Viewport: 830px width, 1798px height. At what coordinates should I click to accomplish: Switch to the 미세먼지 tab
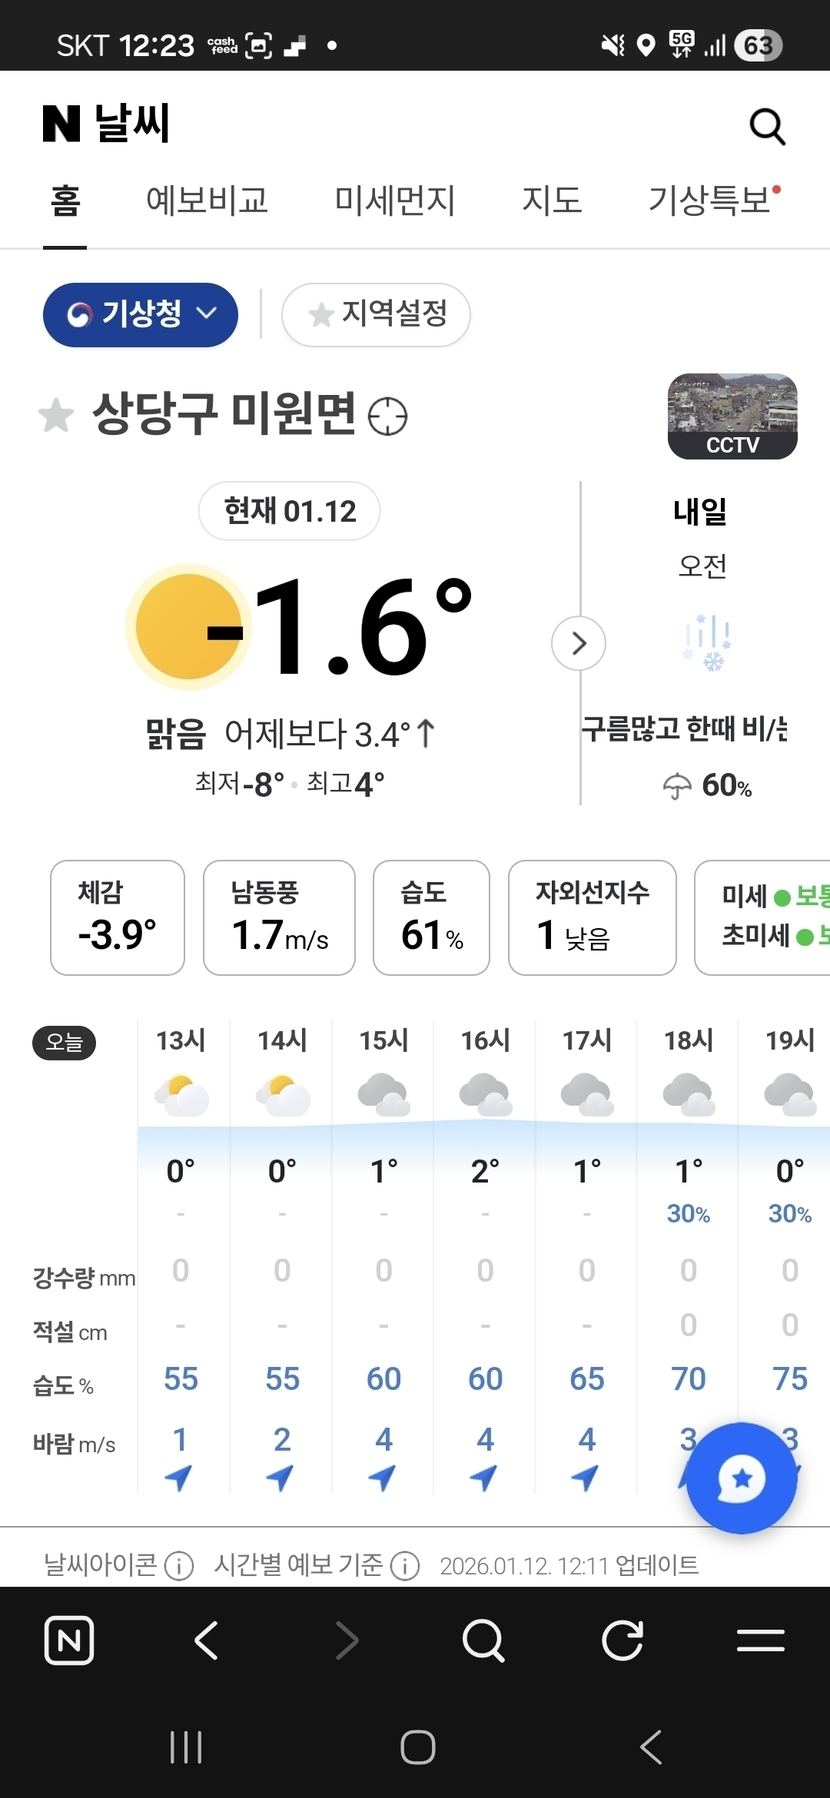click(x=394, y=201)
